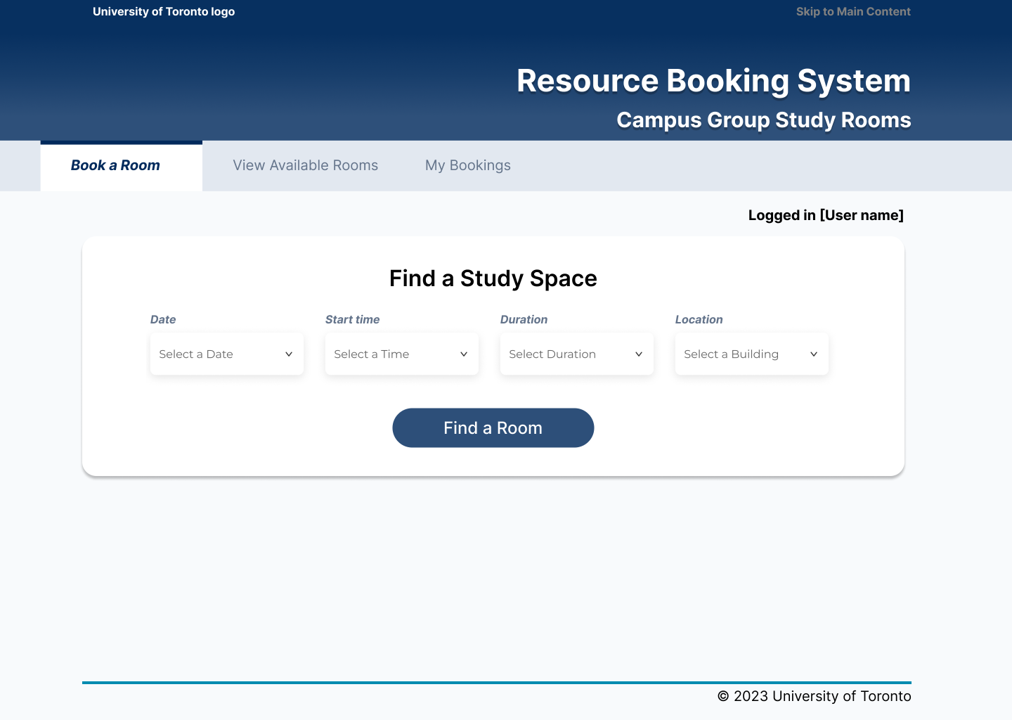Screen dimensions: 1012x720
Task: Click the Location dropdown arrow
Action: coord(813,353)
